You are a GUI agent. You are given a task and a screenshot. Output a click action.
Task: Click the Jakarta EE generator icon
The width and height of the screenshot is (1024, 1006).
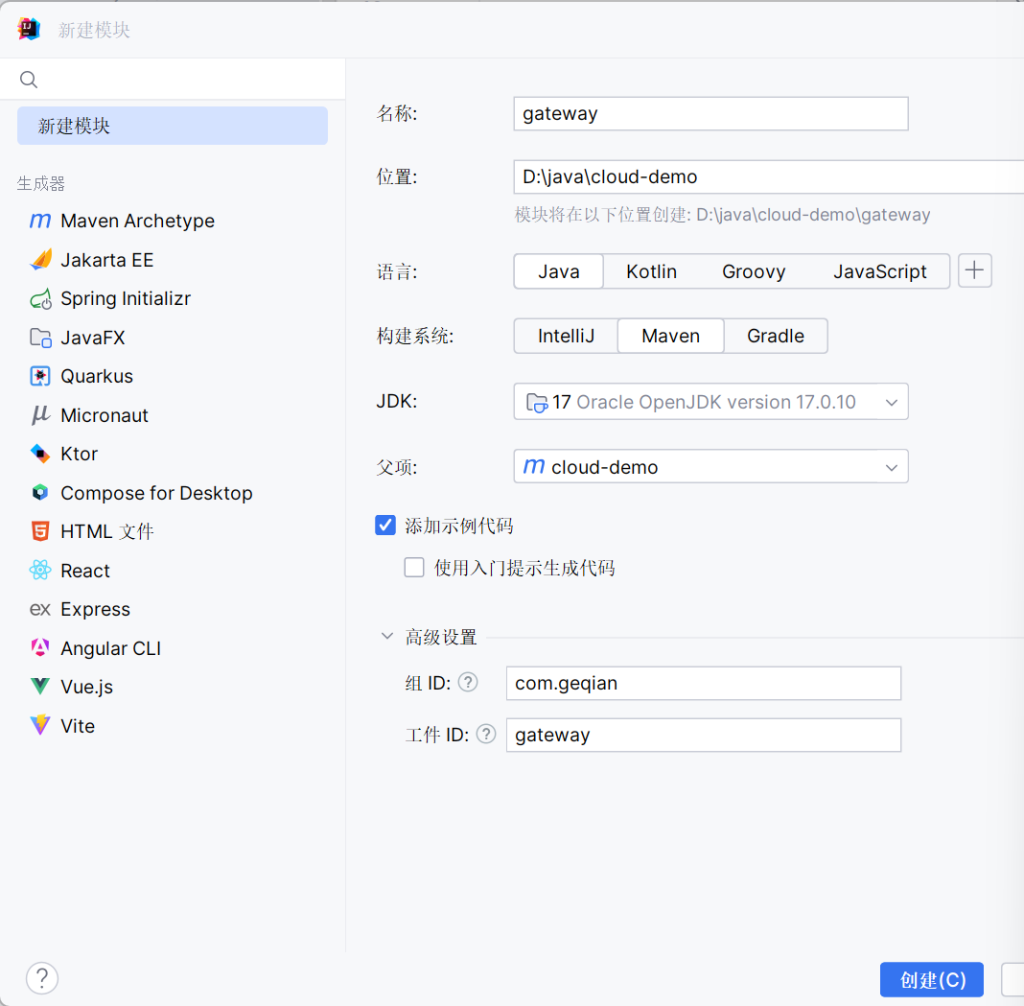(40, 260)
